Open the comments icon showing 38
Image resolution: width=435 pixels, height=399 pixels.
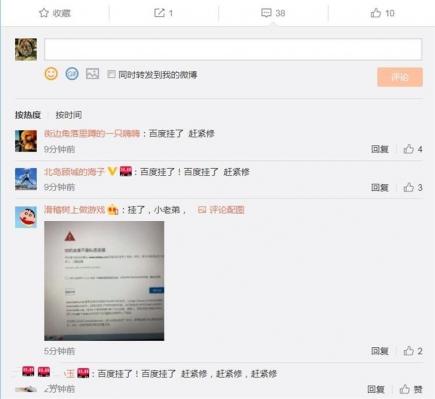266,13
